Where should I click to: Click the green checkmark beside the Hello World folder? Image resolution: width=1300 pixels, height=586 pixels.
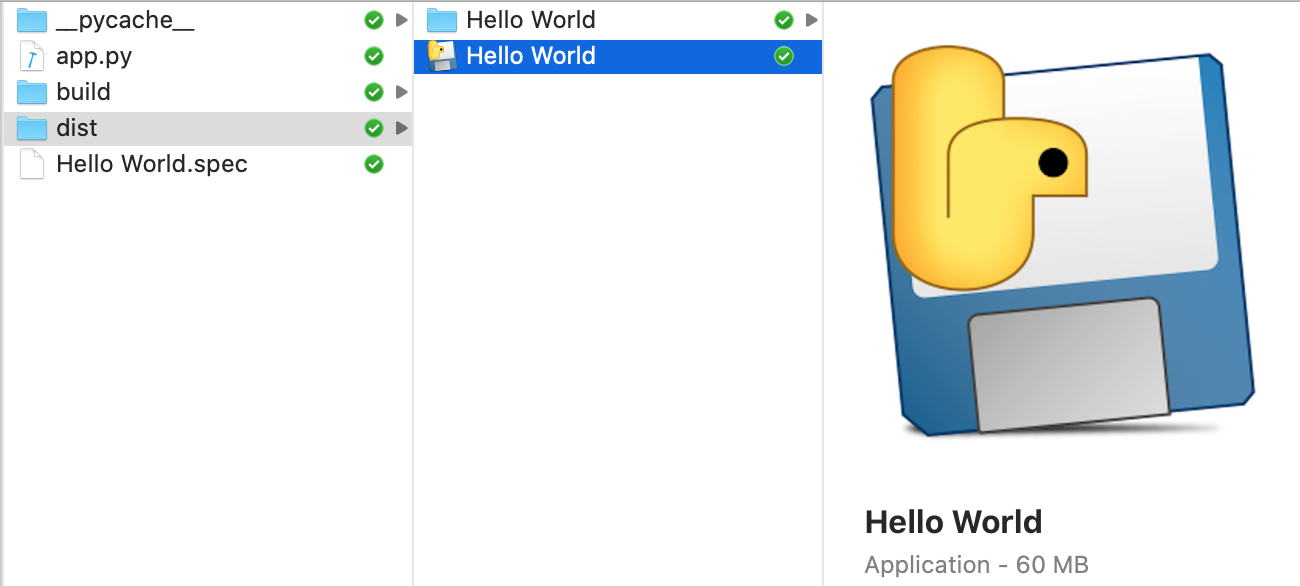pos(784,20)
